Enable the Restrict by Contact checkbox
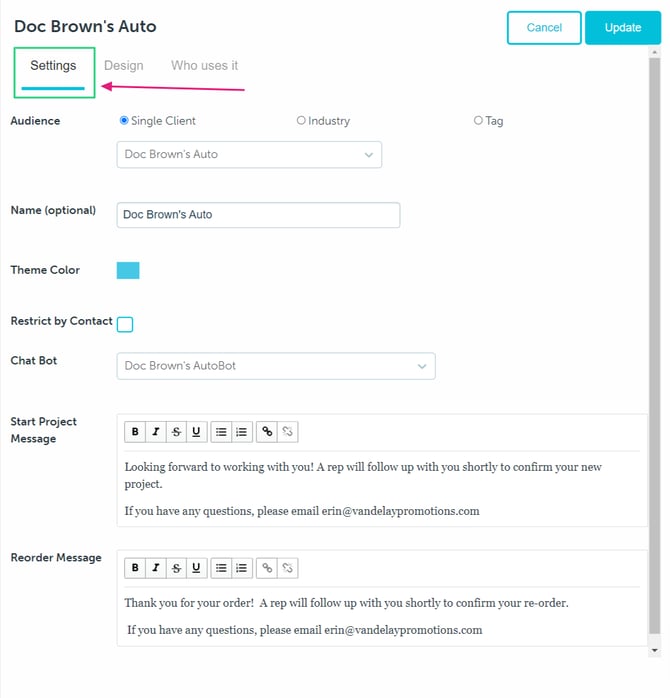This screenshot has width=670, height=698. coord(125,324)
